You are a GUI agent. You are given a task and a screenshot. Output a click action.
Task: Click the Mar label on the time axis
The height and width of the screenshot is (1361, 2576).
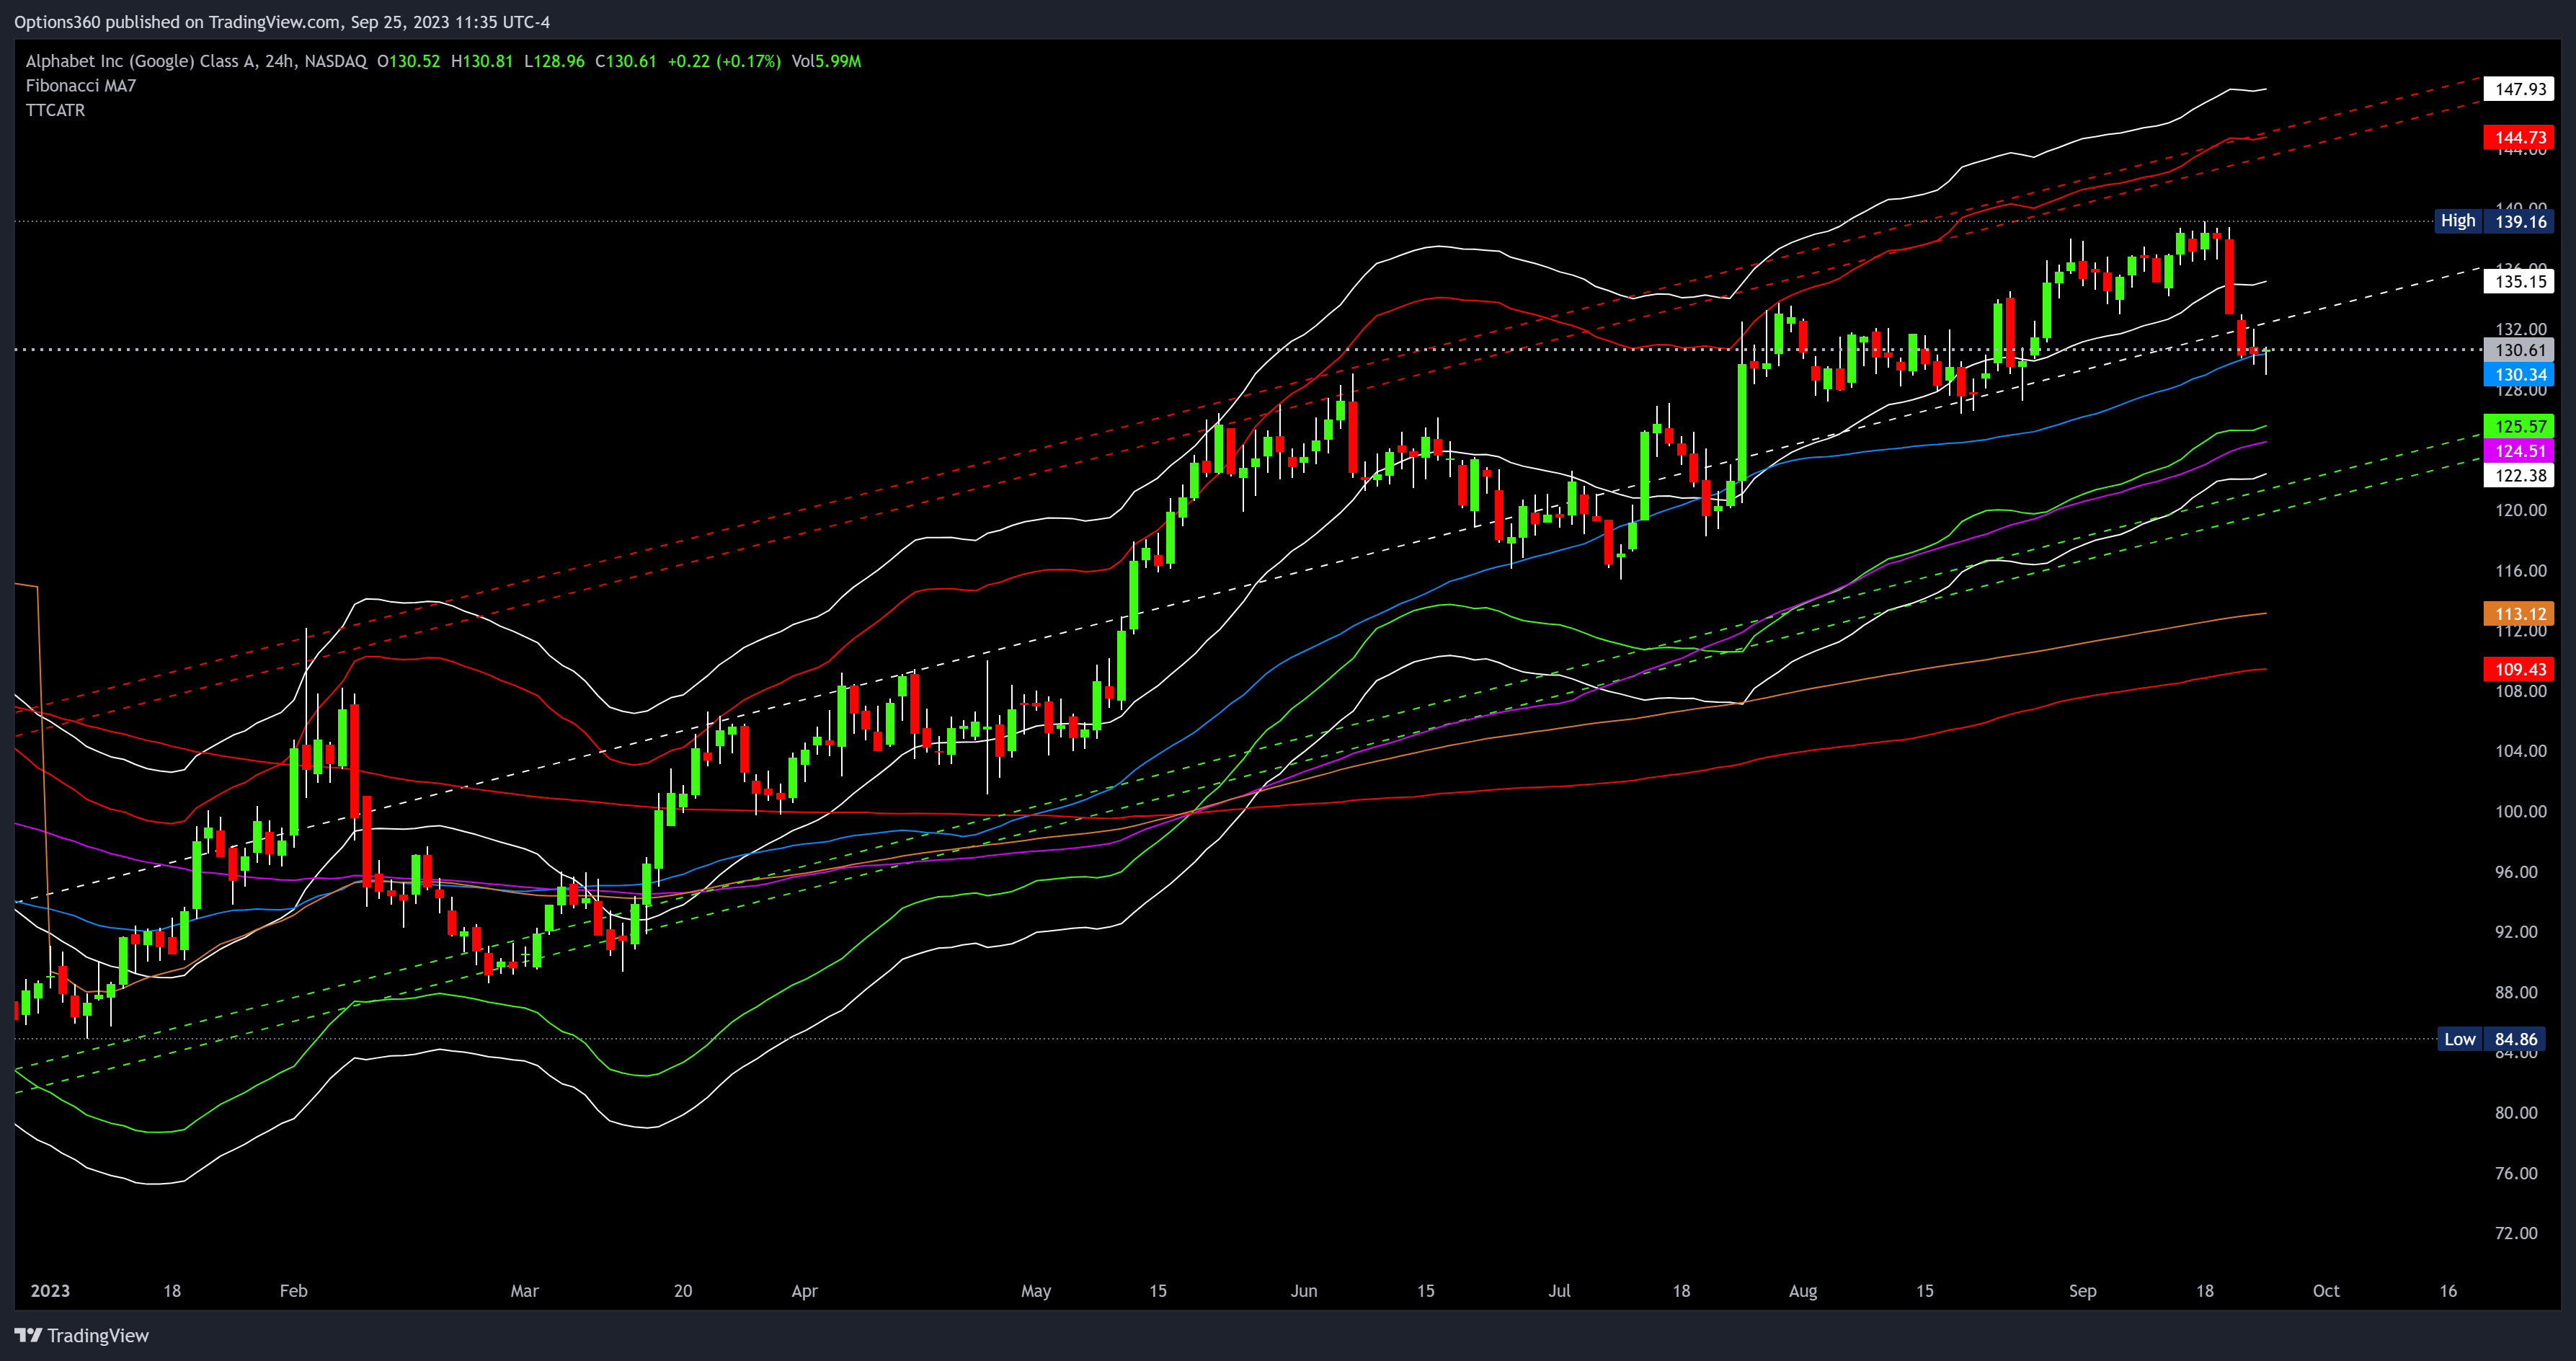coord(524,1290)
